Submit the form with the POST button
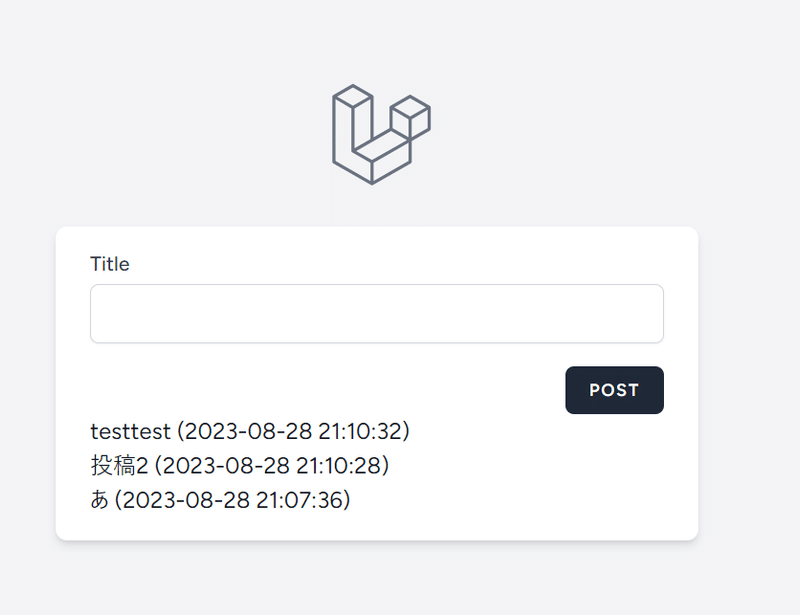 [x=614, y=390]
